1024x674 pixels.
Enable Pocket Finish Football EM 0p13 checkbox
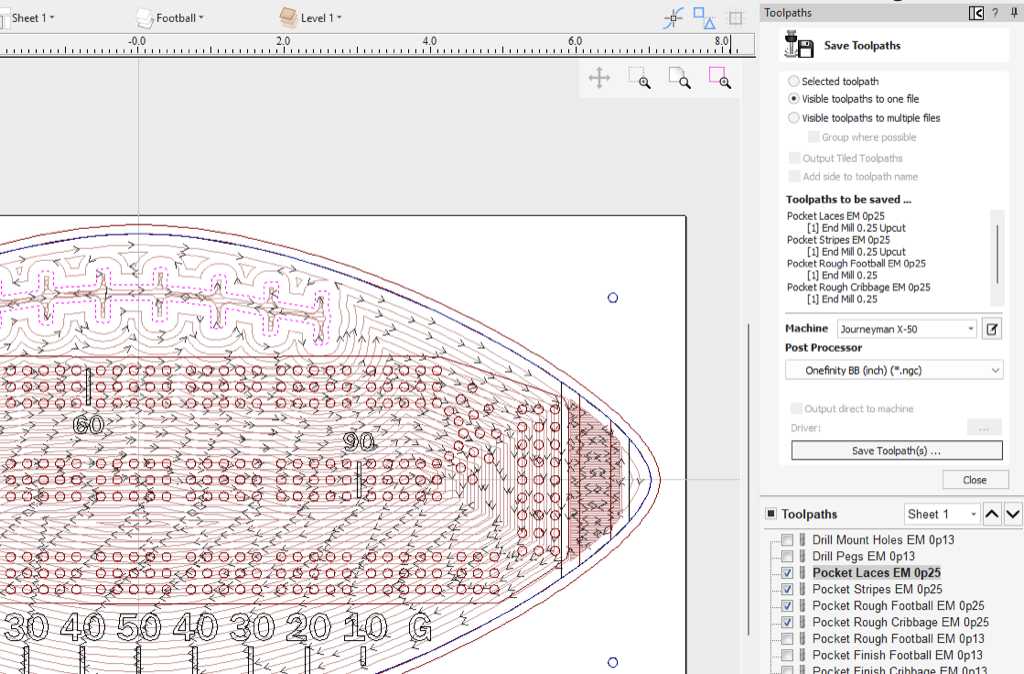(788, 655)
